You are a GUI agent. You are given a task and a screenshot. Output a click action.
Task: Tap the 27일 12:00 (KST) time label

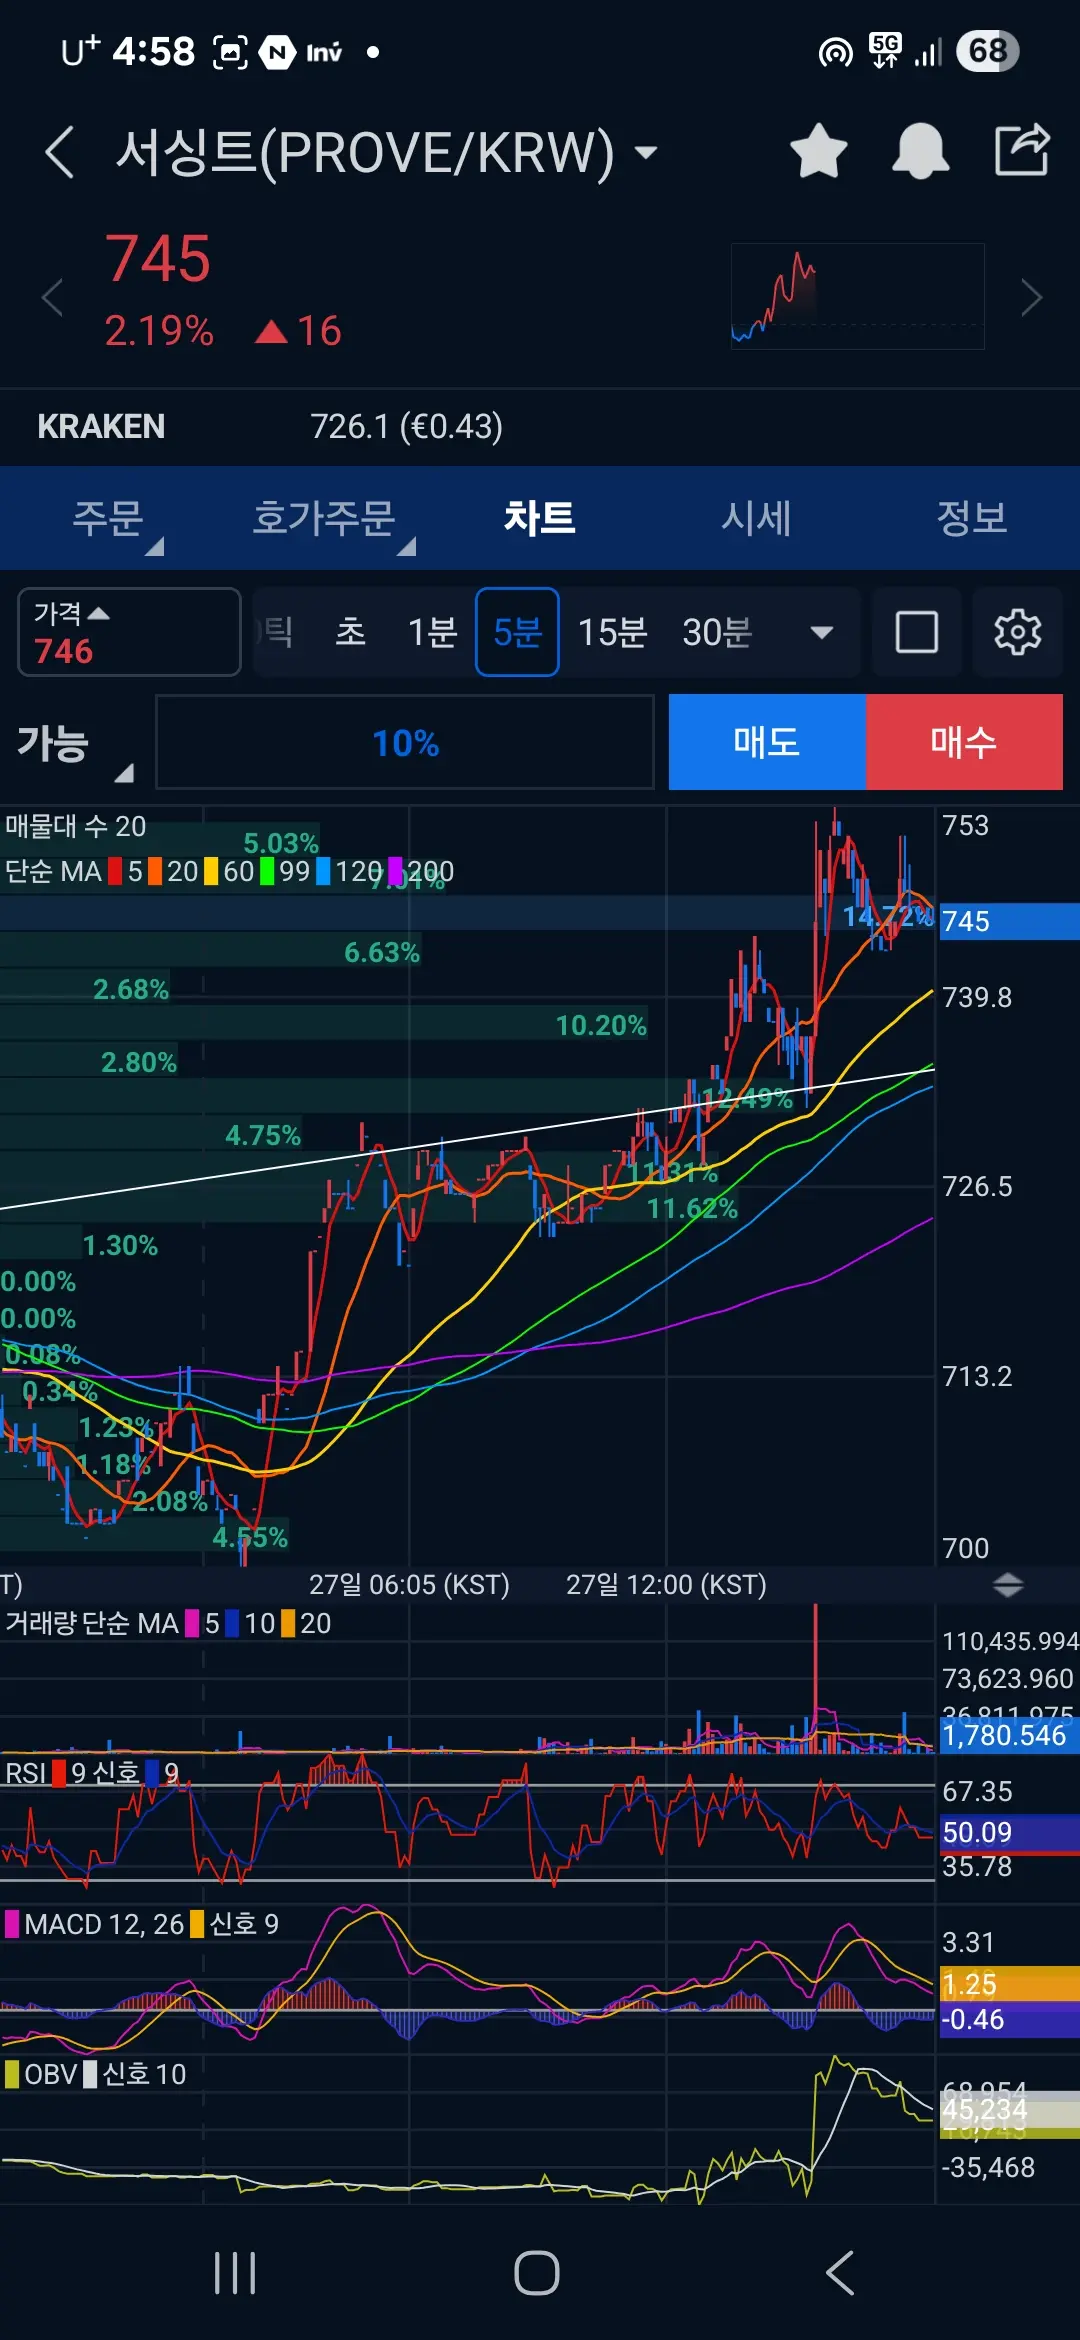coord(666,1585)
